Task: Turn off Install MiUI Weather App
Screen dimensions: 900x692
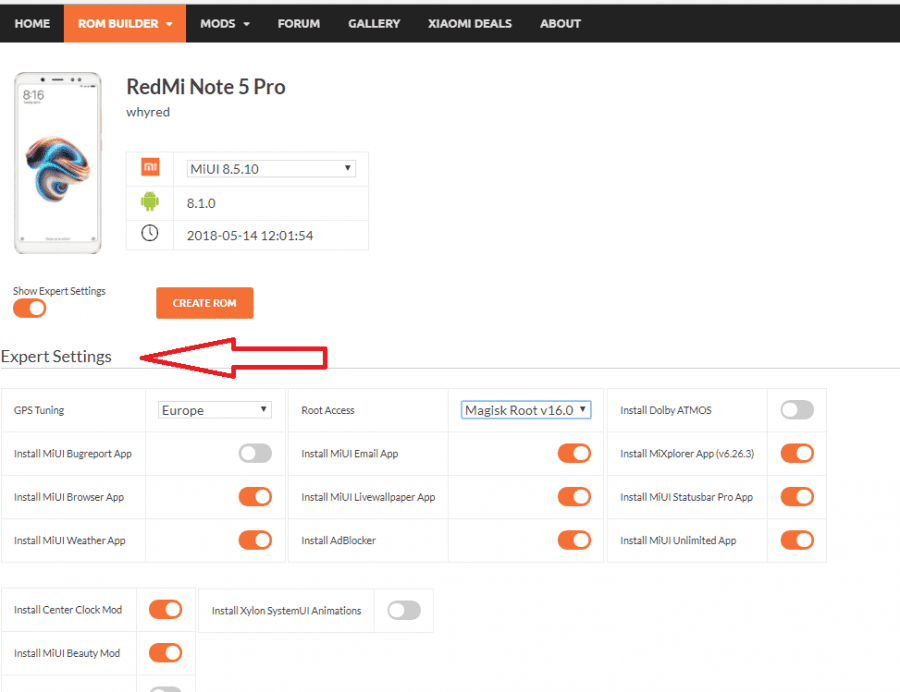Action: [x=255, y=540]
